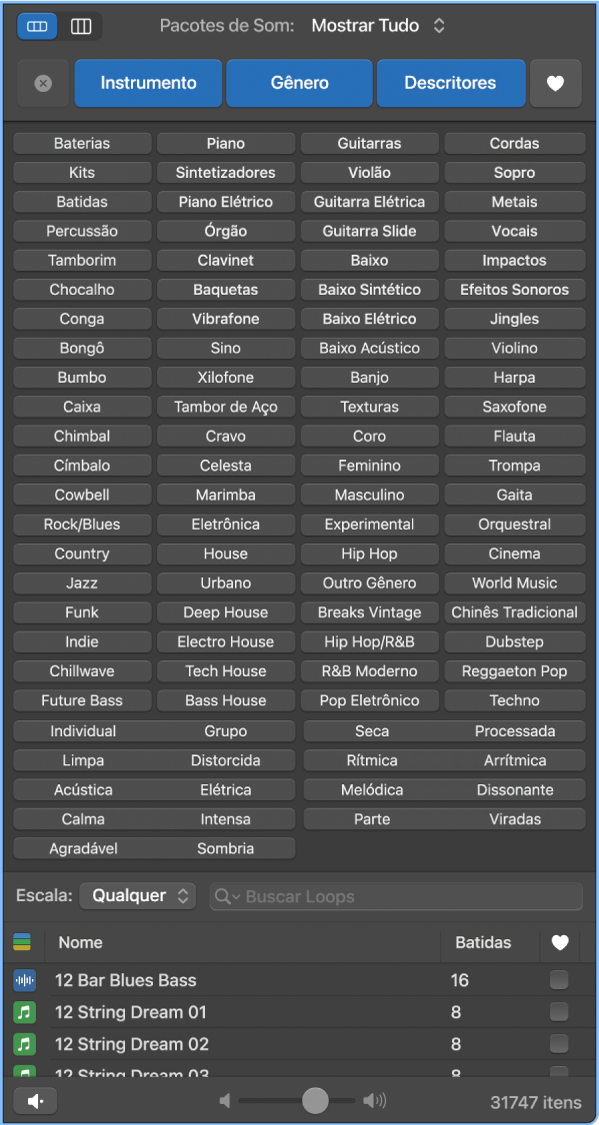
Task: Select the Instrumento tab
Action: click(x=148, y=83)
